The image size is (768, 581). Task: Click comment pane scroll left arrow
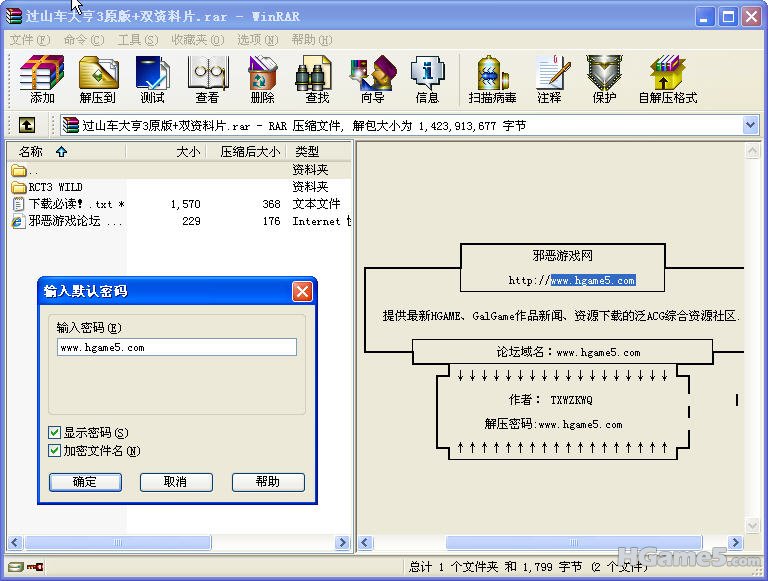(365, 542)
